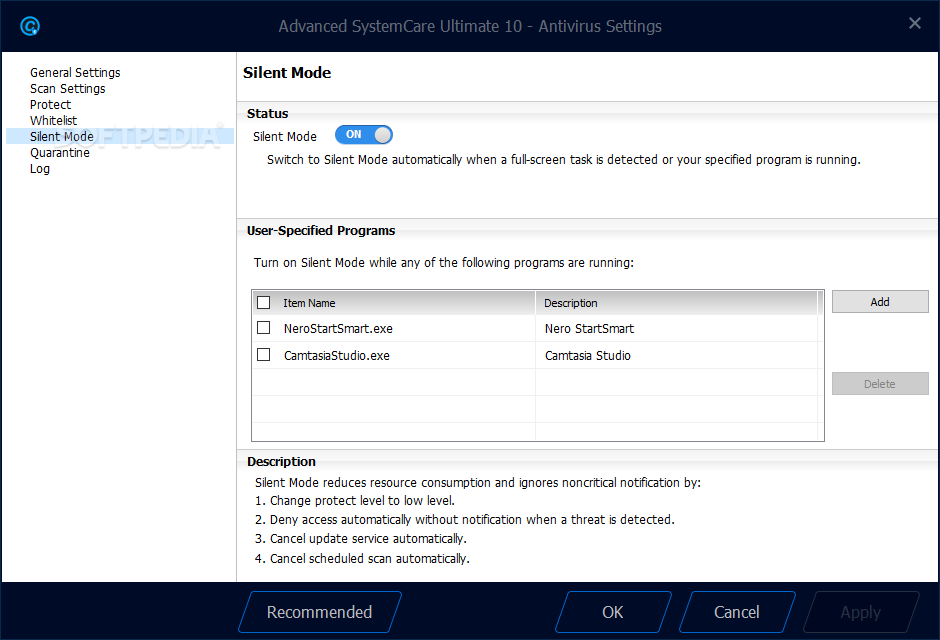The height and width of the screenshot is (640, 940).
Task: Check the select-all checkbox in table header
Action: [x=264, y=302]
